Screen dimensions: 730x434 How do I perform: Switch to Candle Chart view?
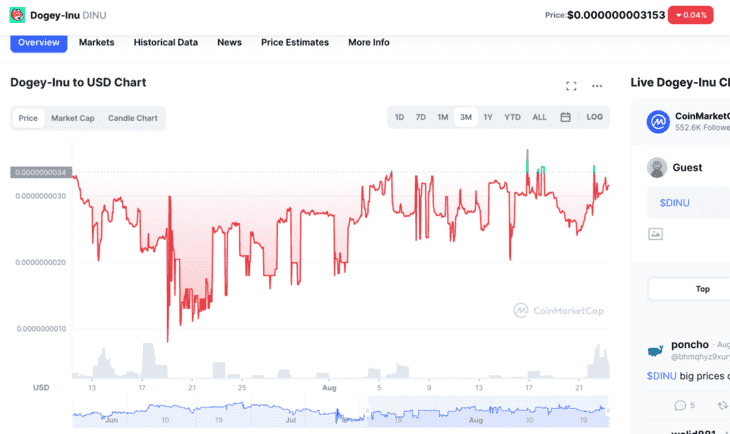coord(133,118)
